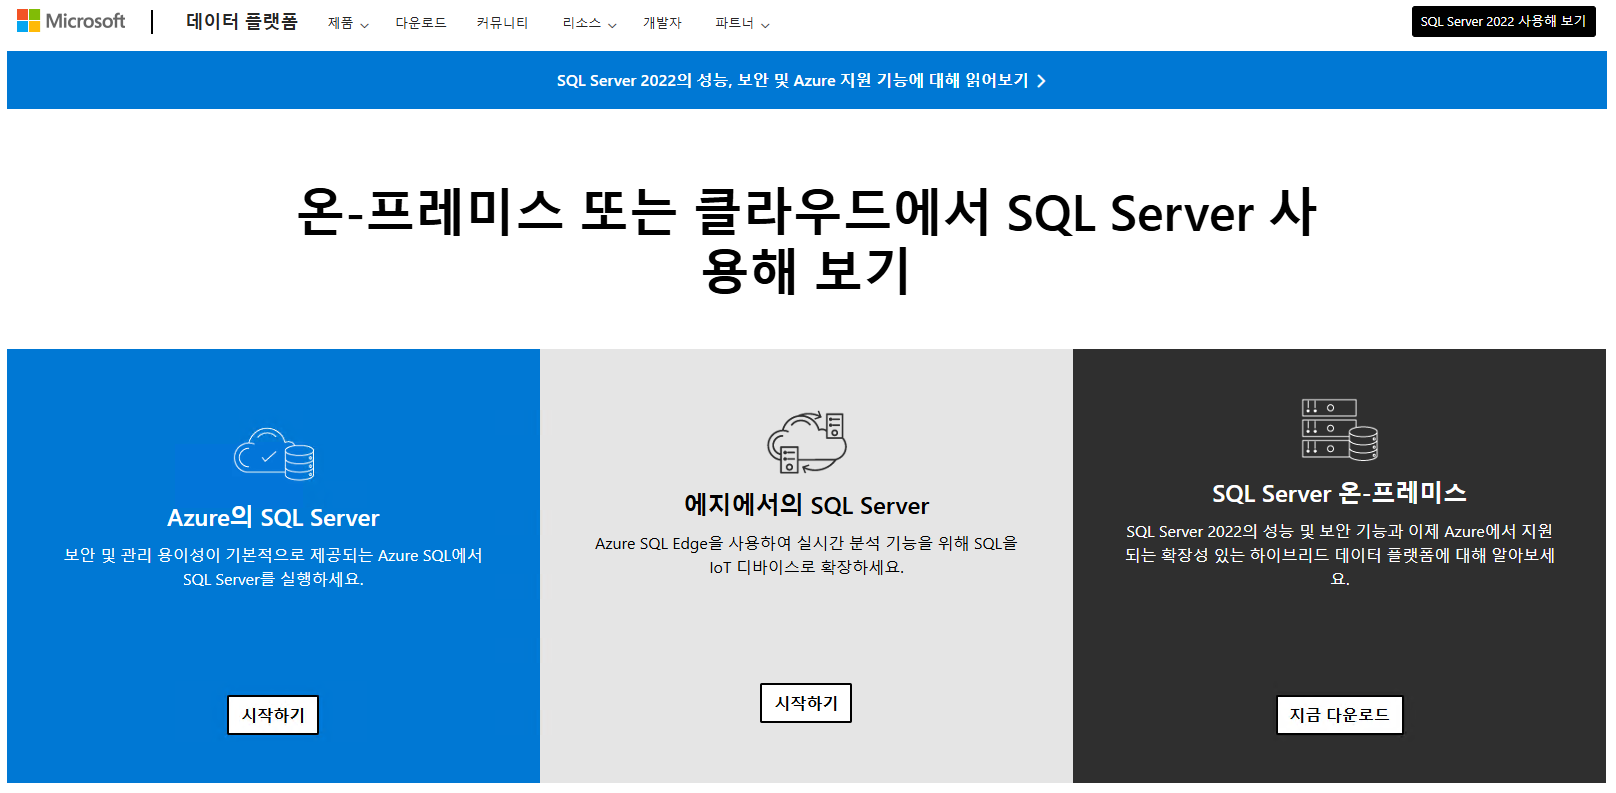1616x793 pixels.
Task: Open the 다운로드 menu item
Action: (421, 23)
